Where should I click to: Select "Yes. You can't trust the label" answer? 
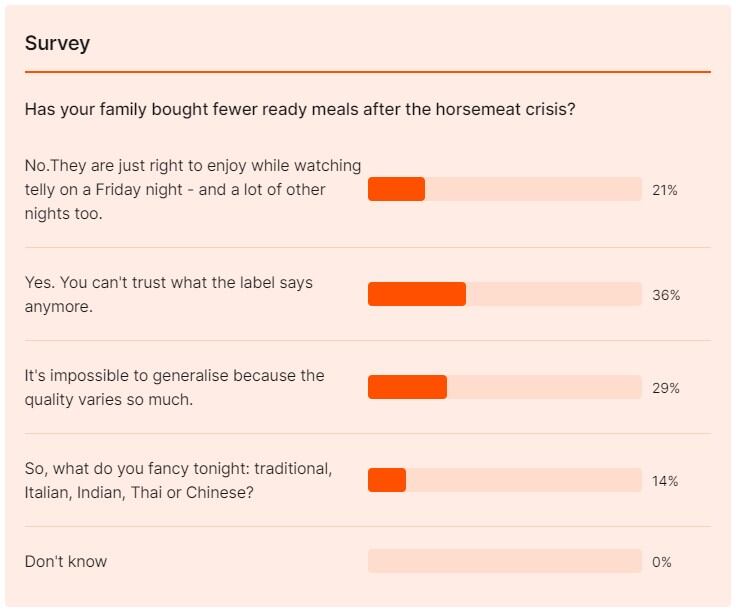pos(168,294)
